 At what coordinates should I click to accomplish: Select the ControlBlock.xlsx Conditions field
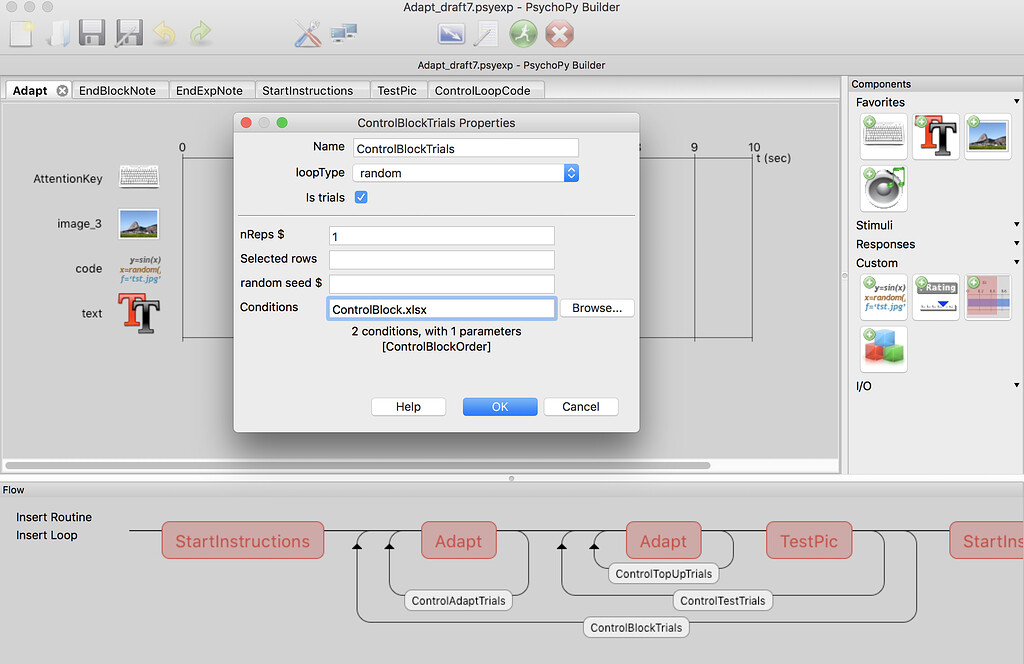click(x=441, y=308)
